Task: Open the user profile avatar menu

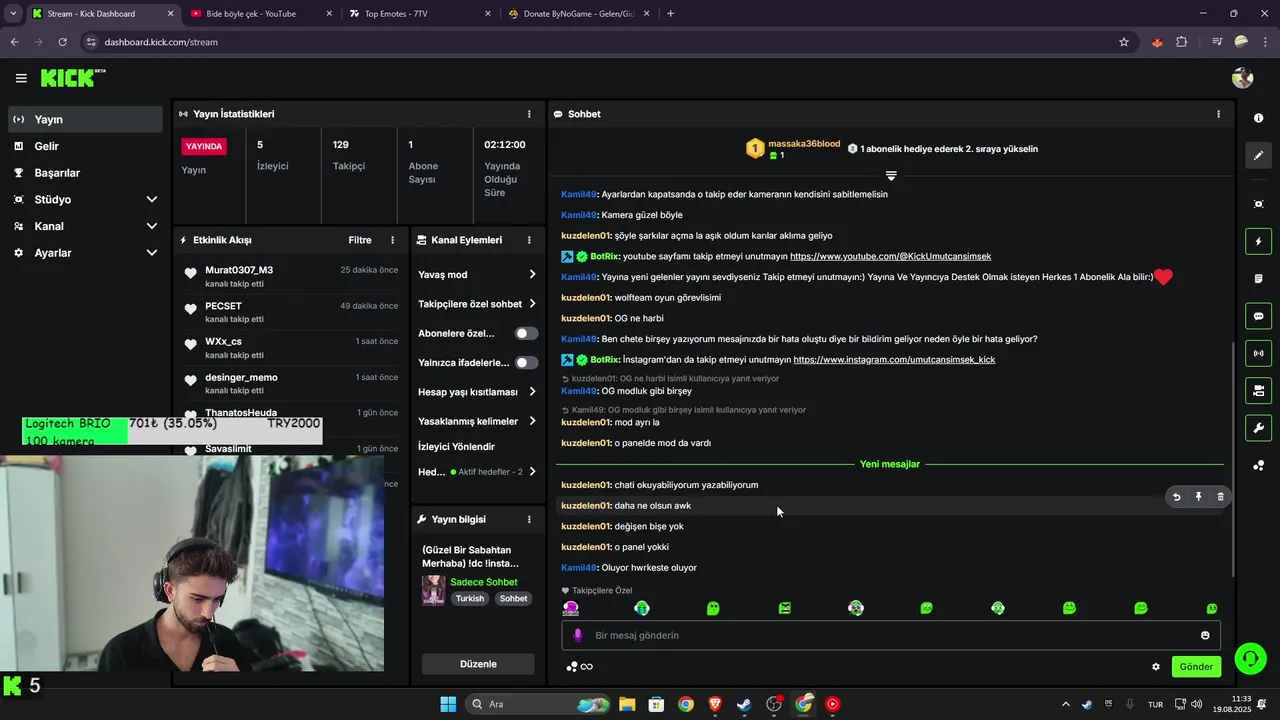Action: pyautogui.click(x=1243, y=78)
